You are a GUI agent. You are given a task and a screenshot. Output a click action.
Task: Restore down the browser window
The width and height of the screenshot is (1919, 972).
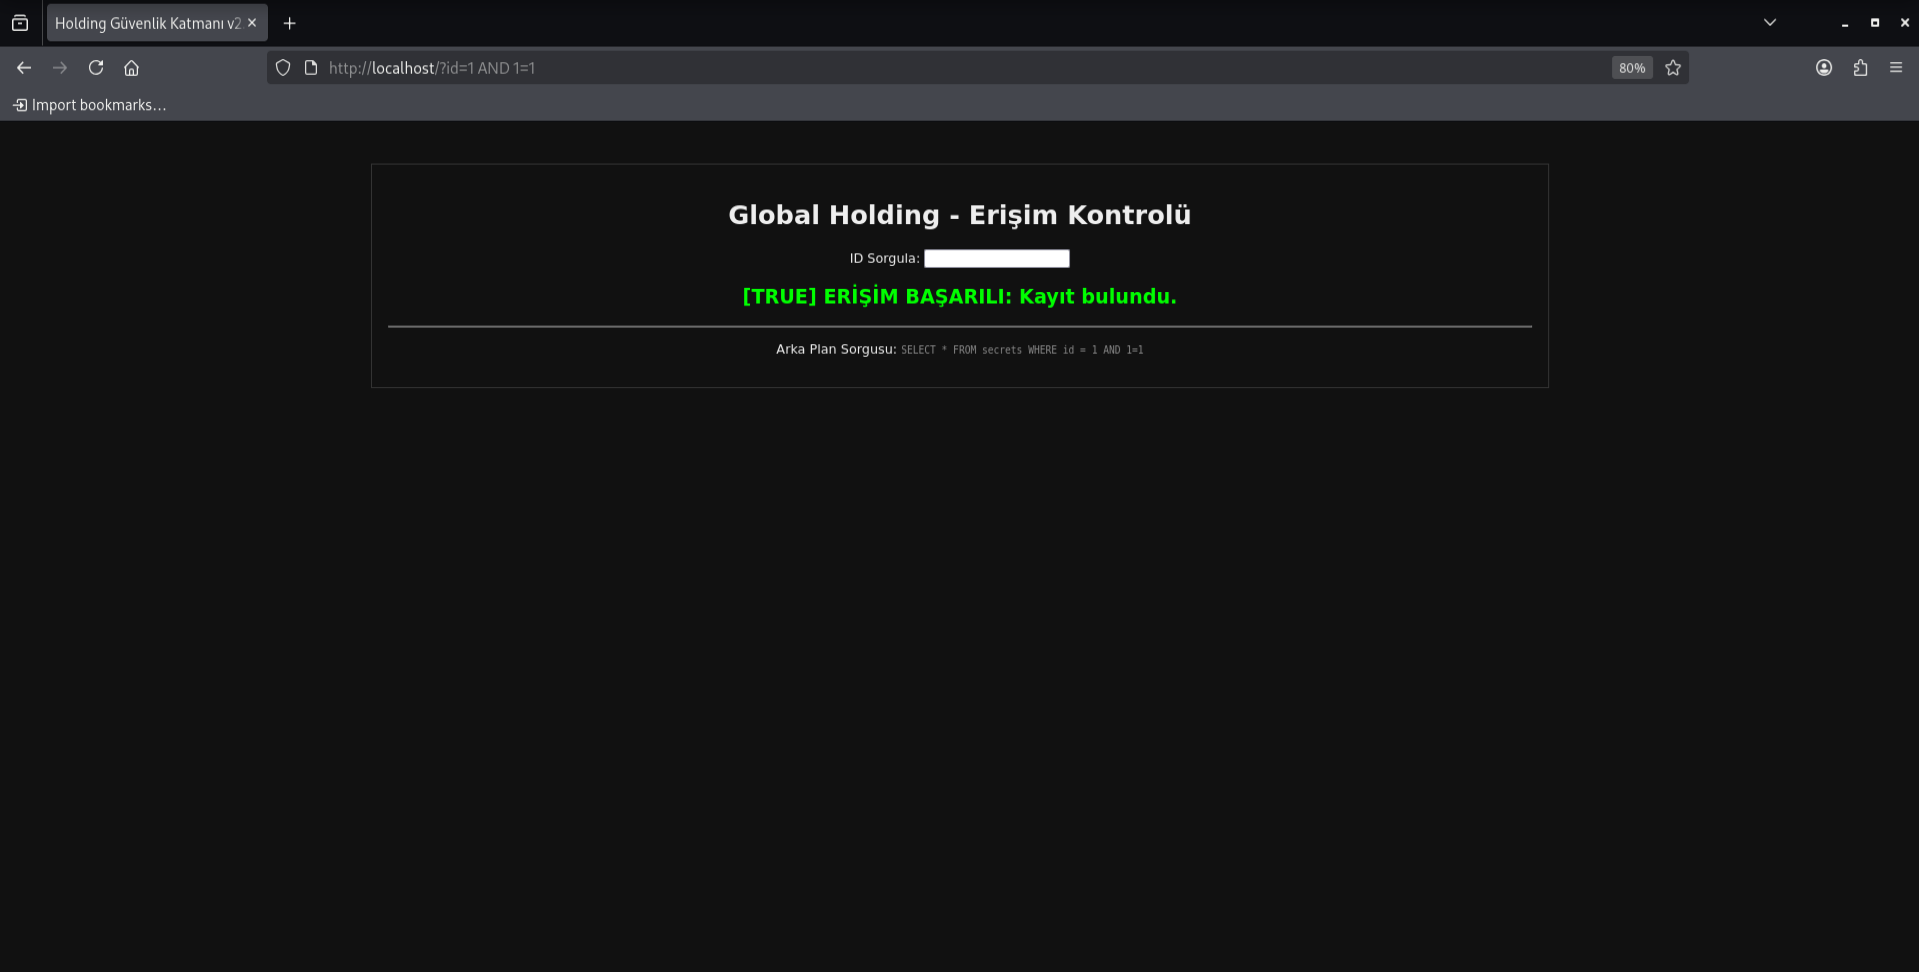[1875, 23]
